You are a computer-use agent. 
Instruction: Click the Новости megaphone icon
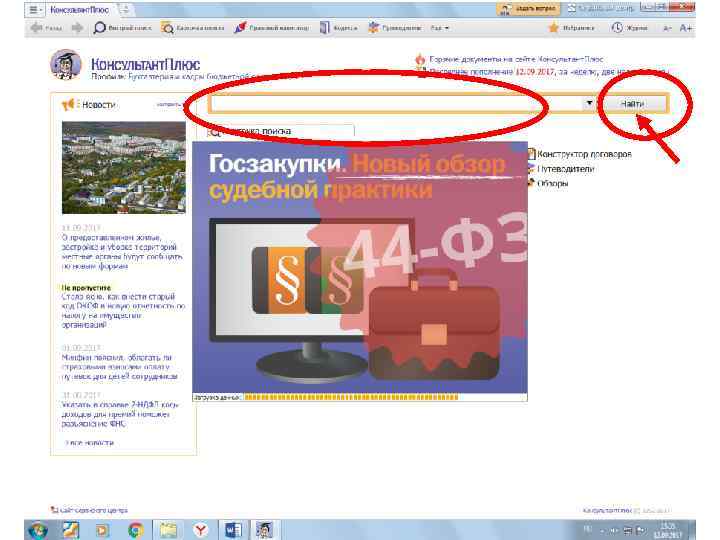[x=68, y=105]
